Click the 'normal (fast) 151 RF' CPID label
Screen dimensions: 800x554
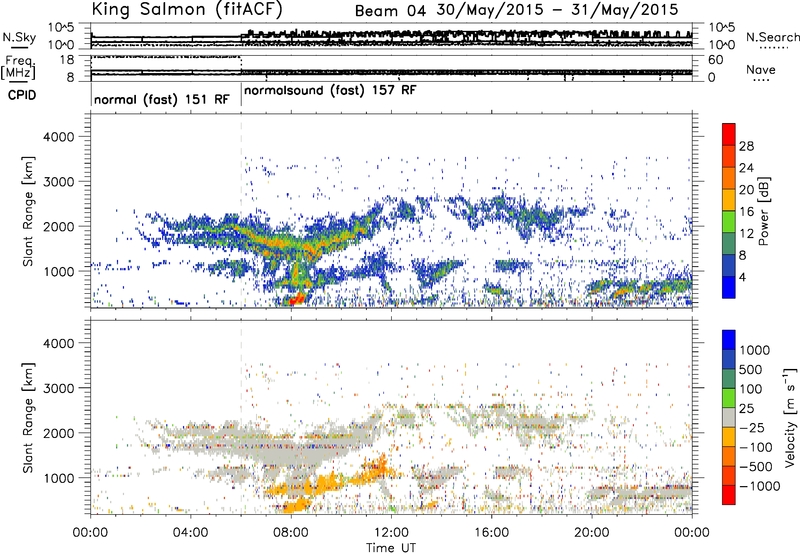[x=162, y=99]
